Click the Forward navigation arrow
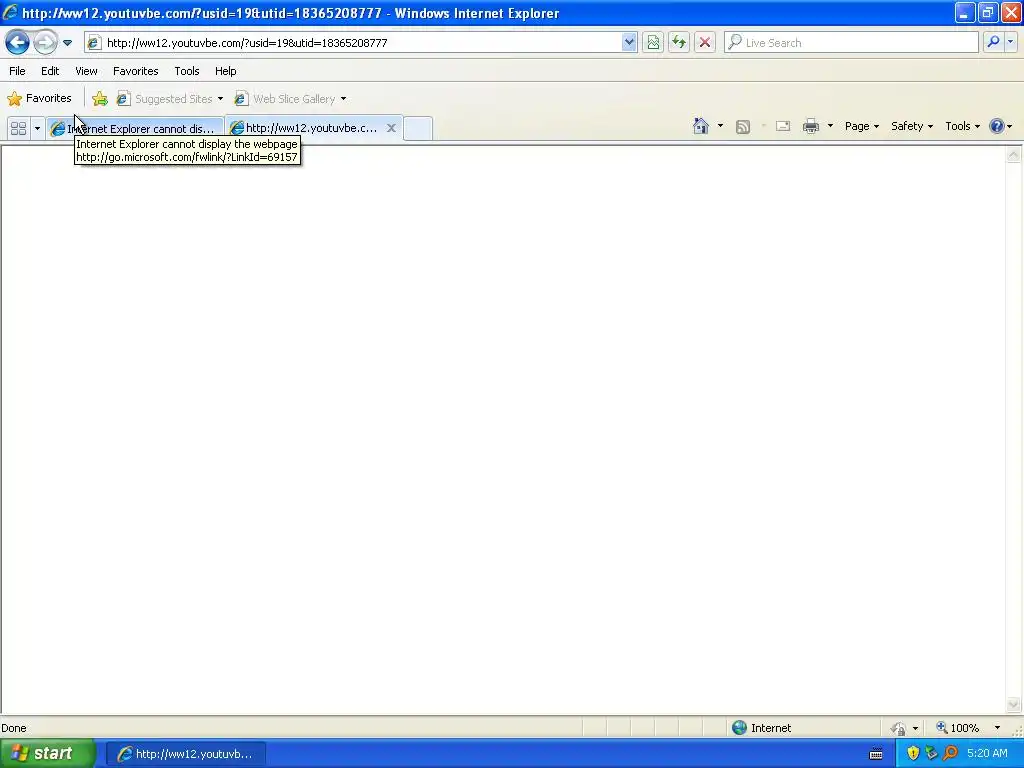 pyautogui.click(x=45, y=42)
